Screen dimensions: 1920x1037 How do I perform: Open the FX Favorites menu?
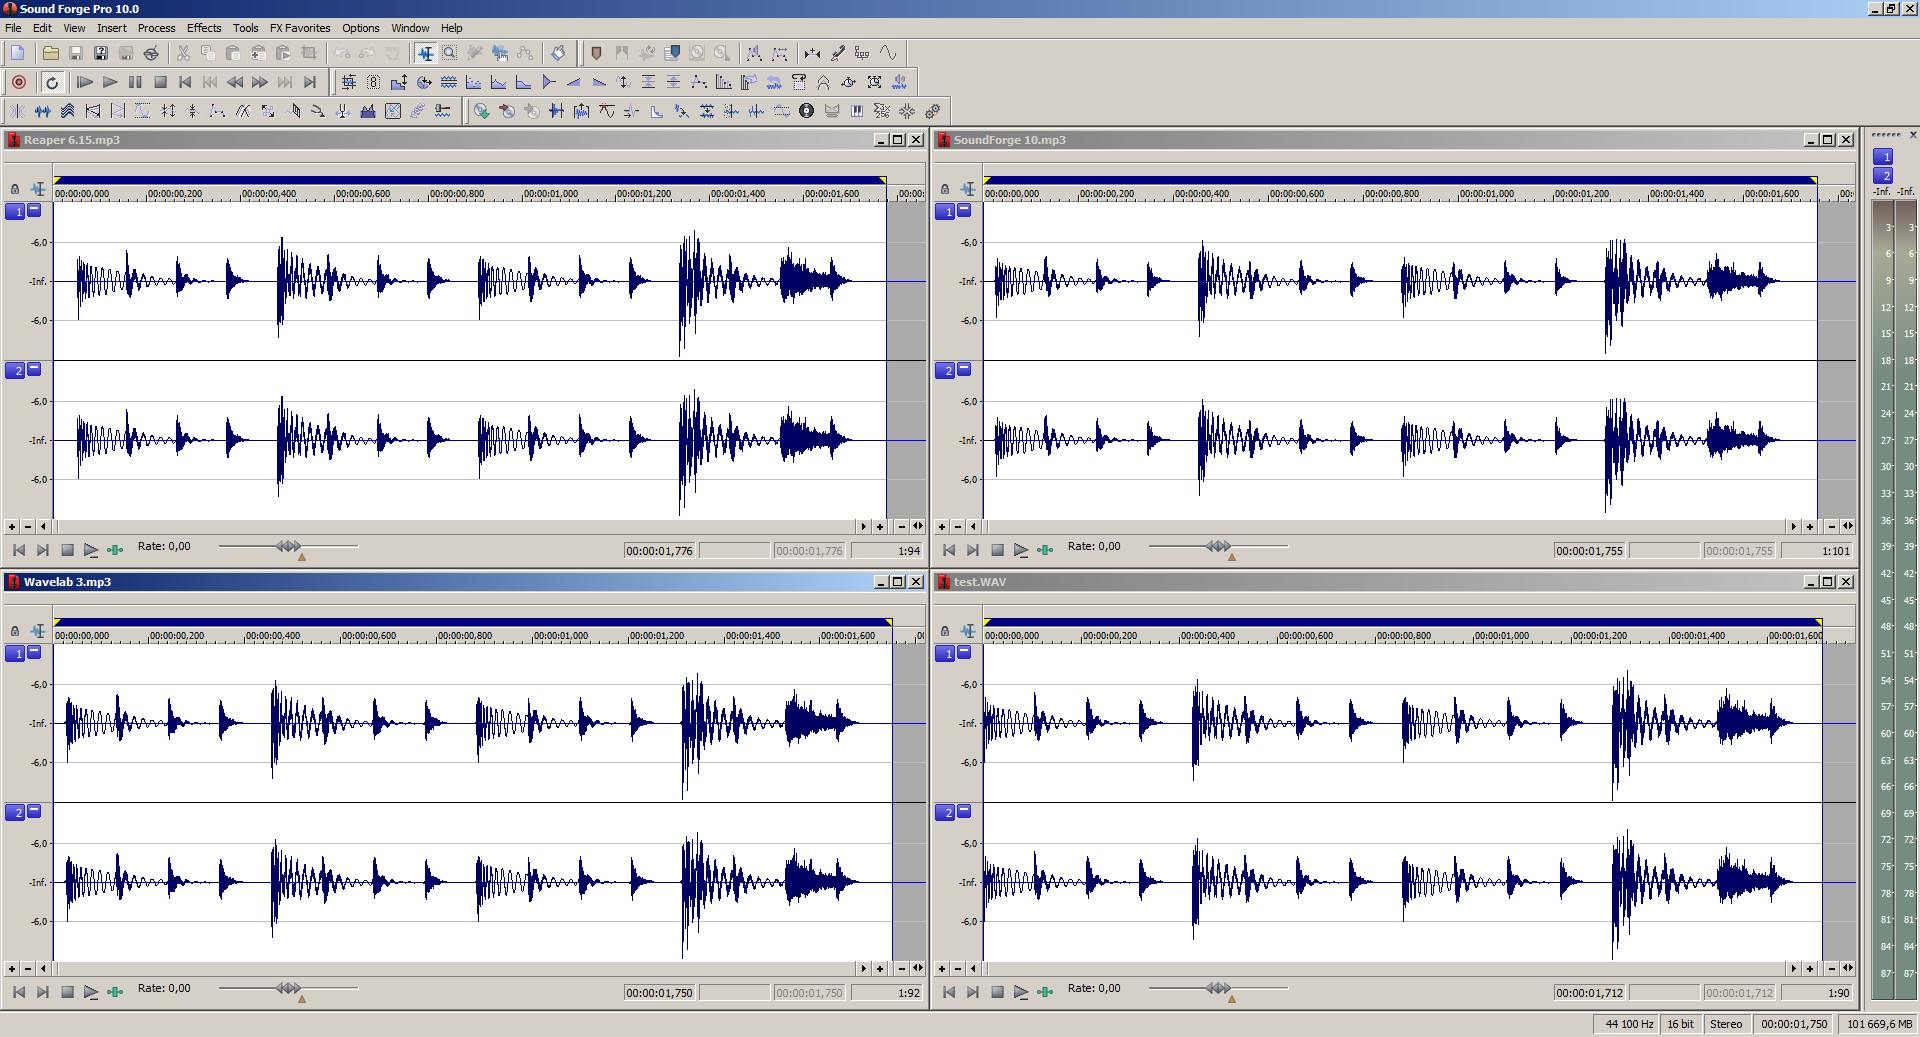[x=299, y=28]
